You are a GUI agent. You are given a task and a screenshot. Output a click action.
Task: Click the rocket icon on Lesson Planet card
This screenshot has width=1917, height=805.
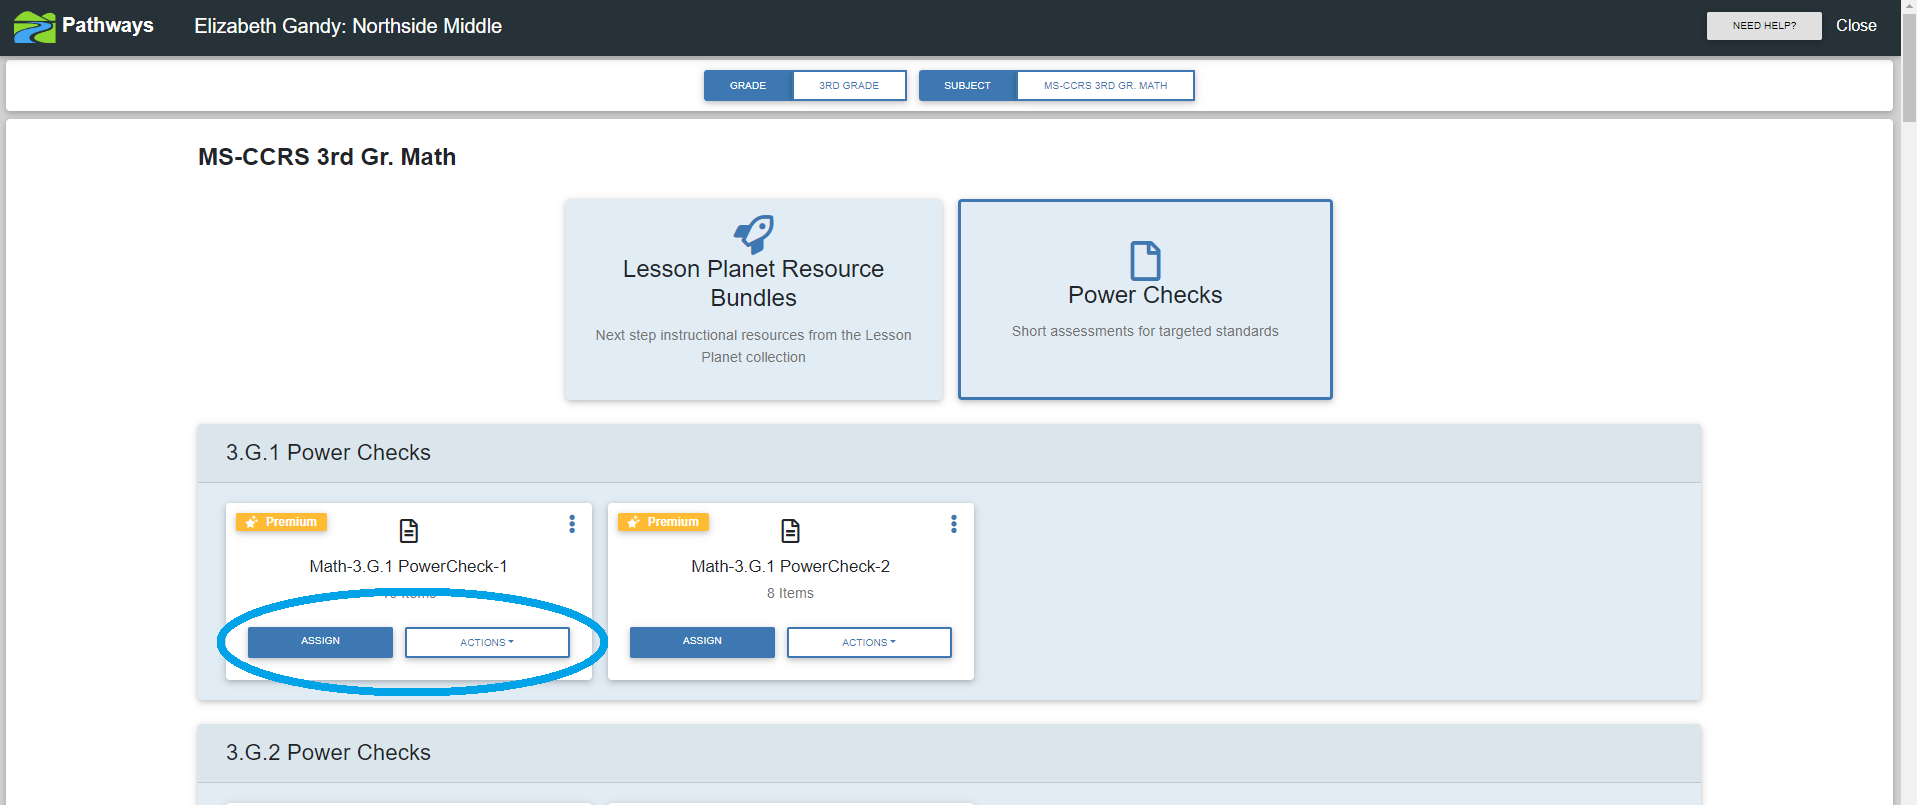pos(754,234)
